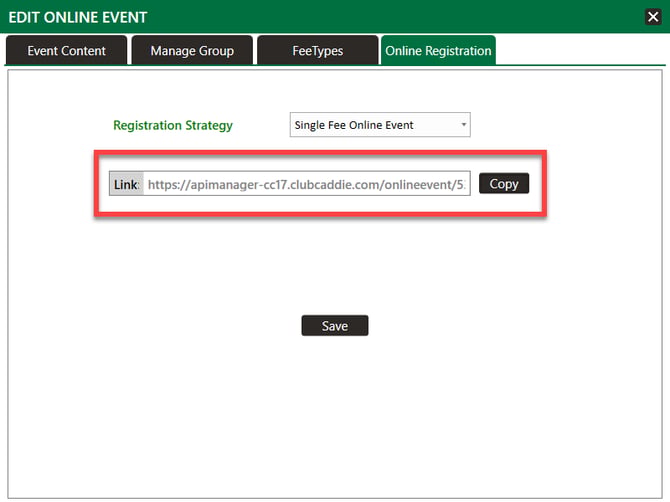670x502 pixels.
Task: Click the green title bar's empty area
Action: click(x=400, y=17)
